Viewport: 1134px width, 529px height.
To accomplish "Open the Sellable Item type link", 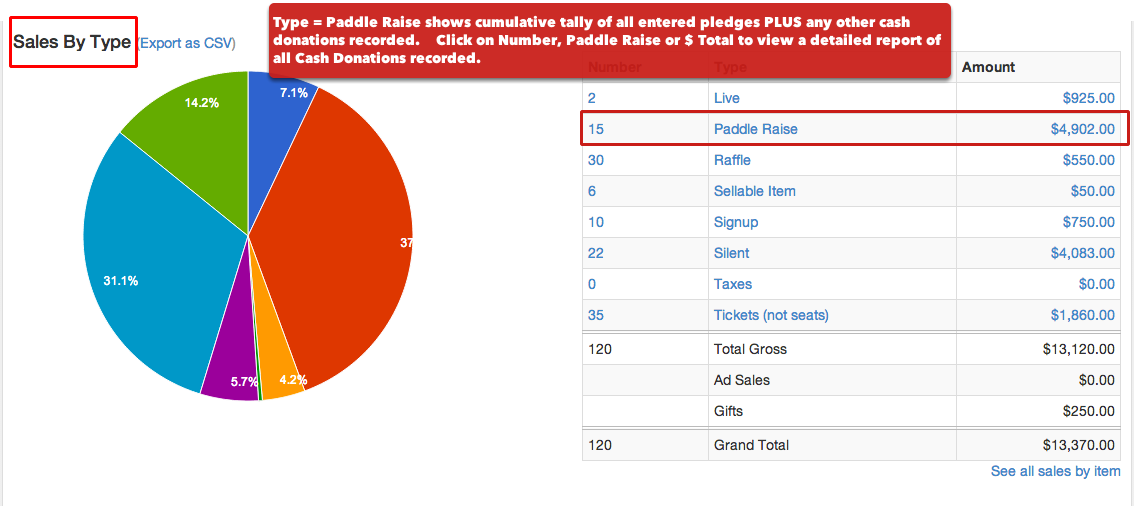I will pos(754,191).
